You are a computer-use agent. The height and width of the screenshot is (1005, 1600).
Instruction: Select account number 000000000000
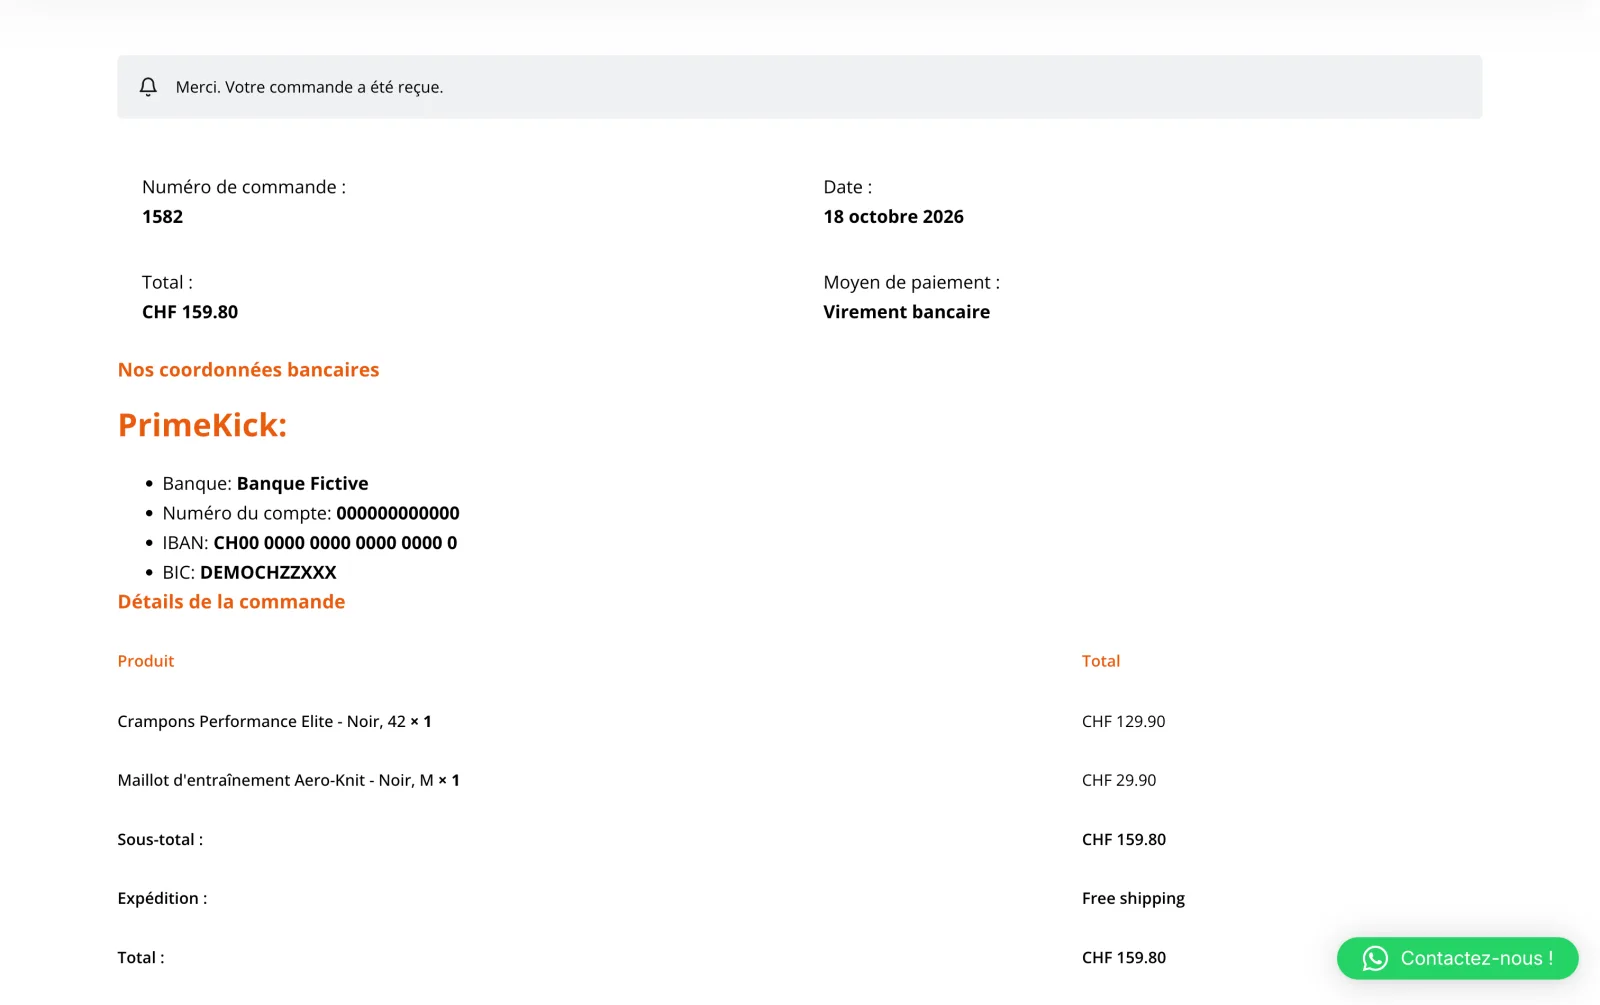click(398, 513)
